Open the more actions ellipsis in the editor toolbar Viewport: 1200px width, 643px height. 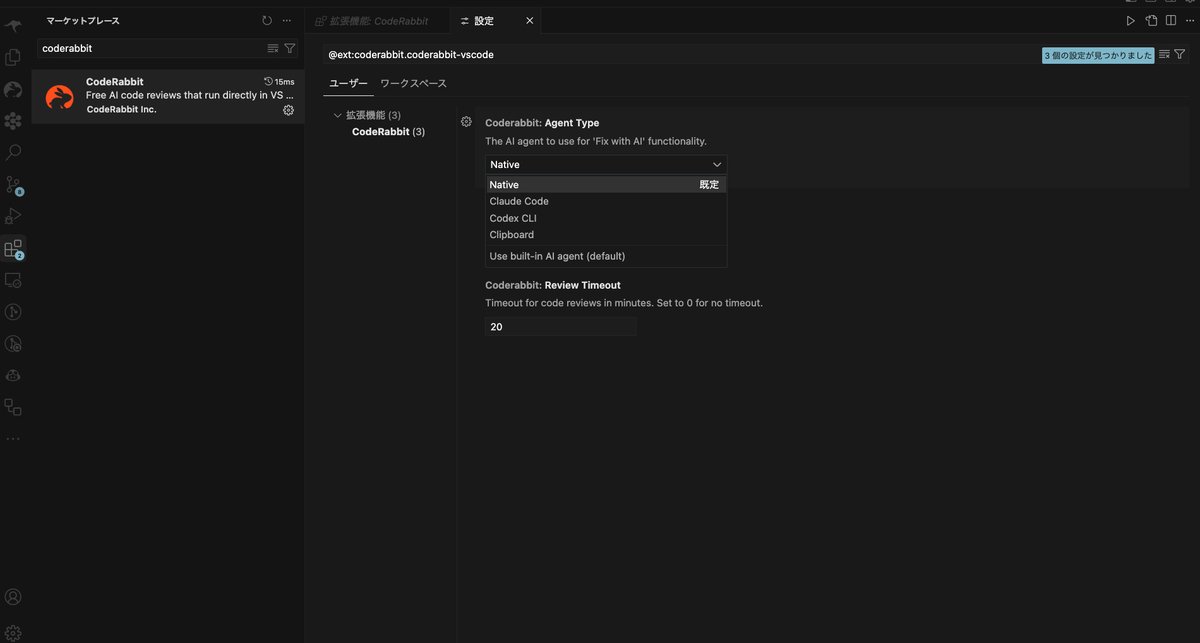point(1190,19)
